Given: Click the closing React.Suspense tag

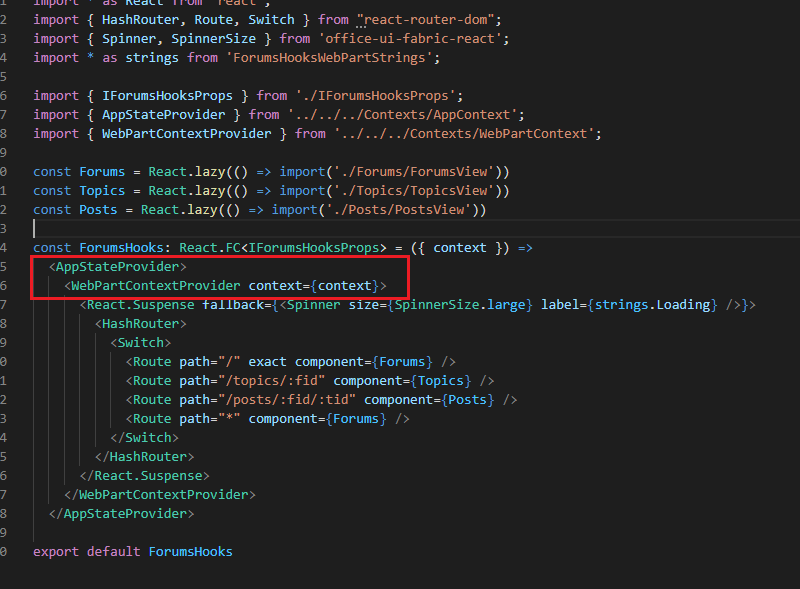Looking at the screenshot, I should click(145, 475).
